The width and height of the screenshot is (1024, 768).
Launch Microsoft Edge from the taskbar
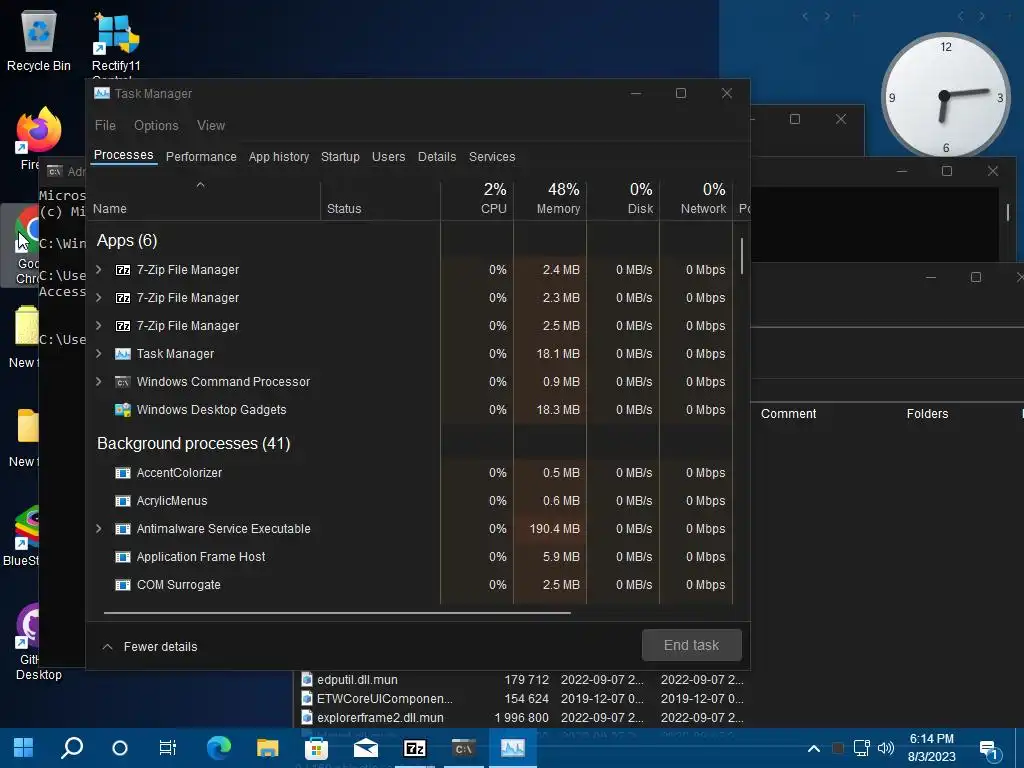click(x=218, y=748)
